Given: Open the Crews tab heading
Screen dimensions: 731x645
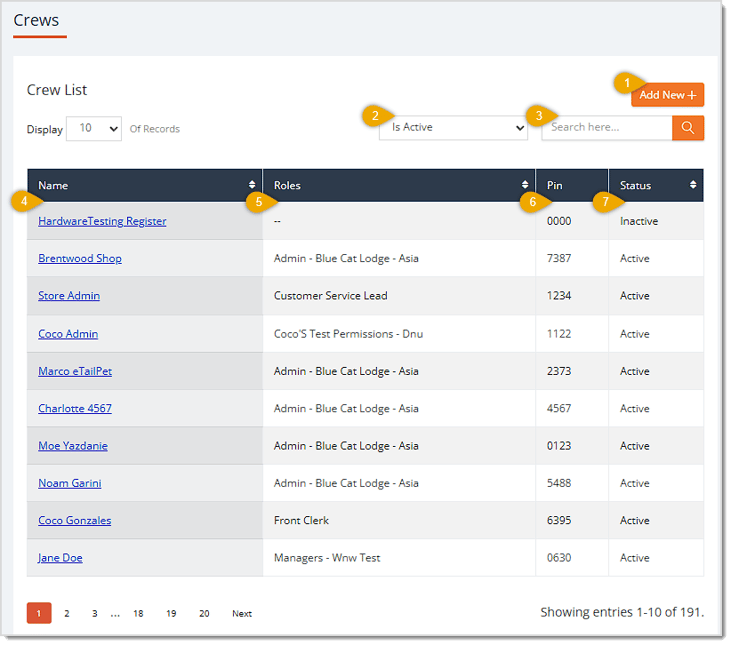Looking at the screenshot, I should (x=36, y=21).
